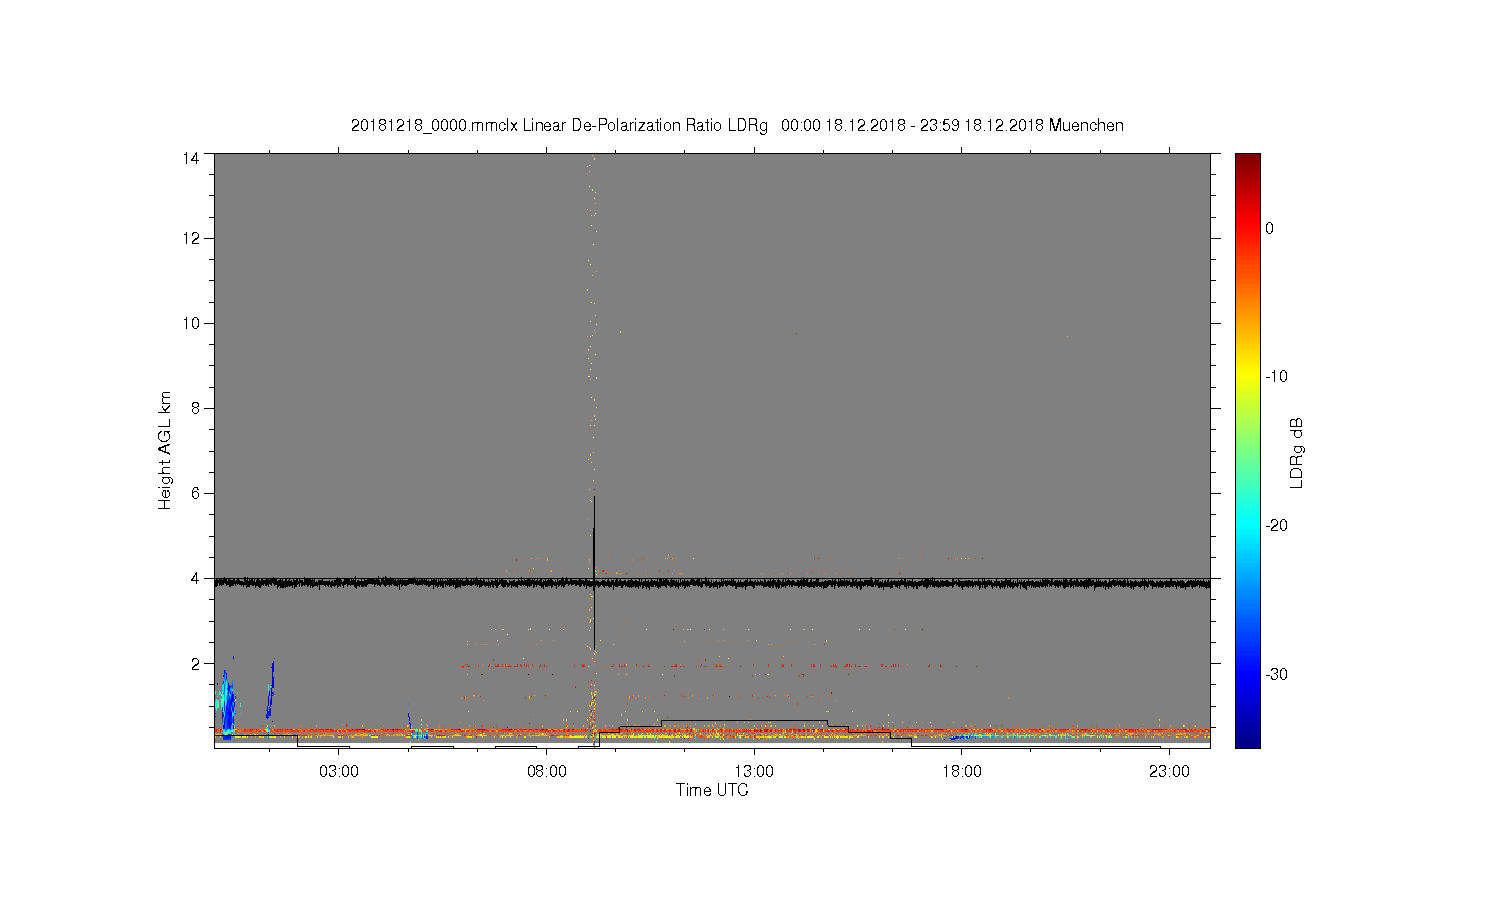1500x900 pixels.
Task: Click the height tick label 12
Action: tap(190, 238)
